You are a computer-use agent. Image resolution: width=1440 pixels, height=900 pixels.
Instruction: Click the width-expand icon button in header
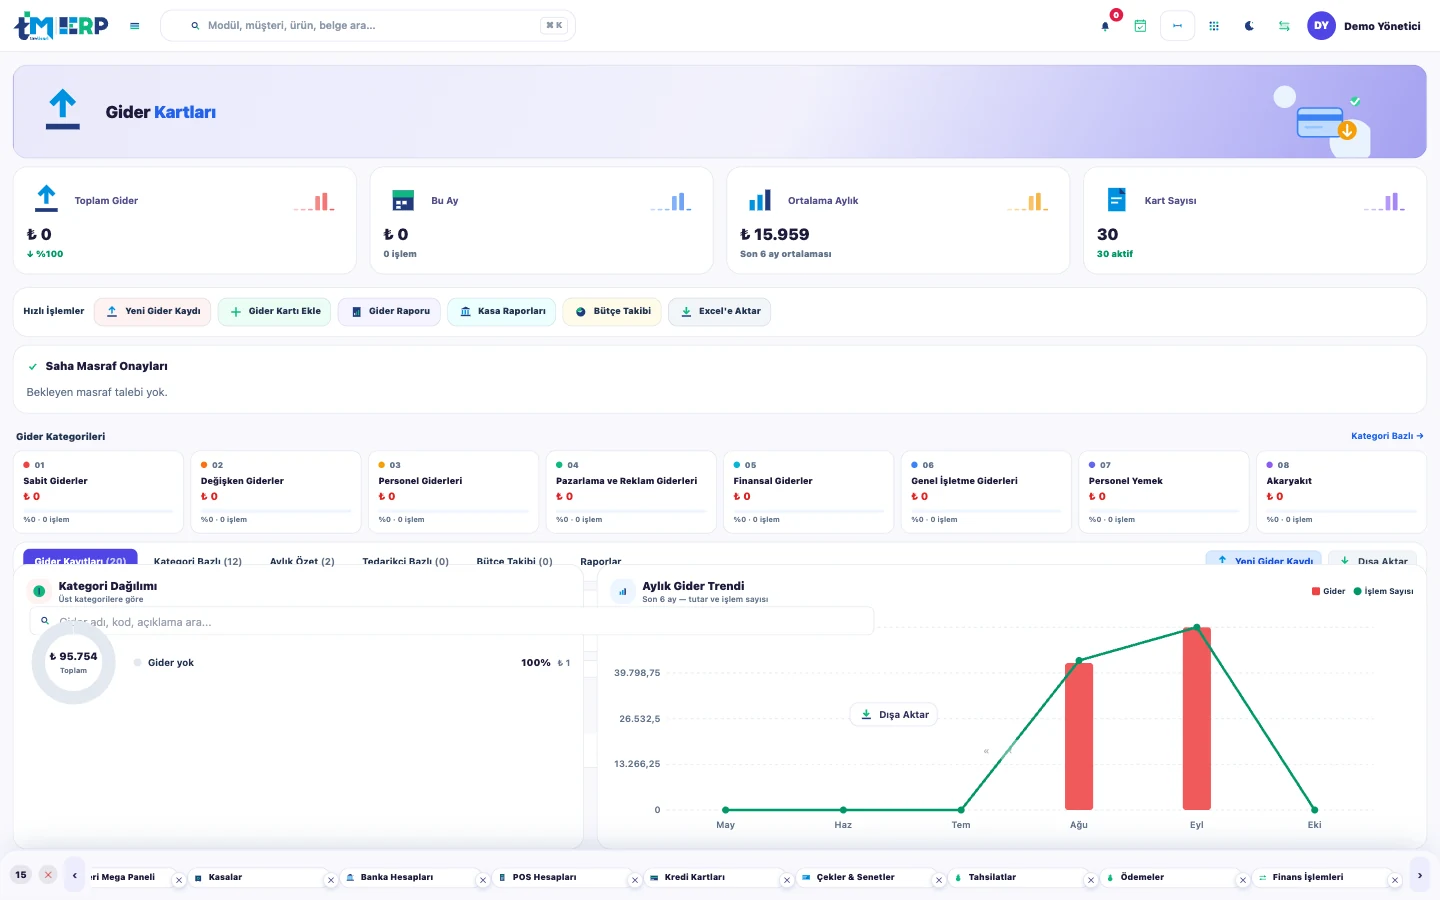[1177, 26]
